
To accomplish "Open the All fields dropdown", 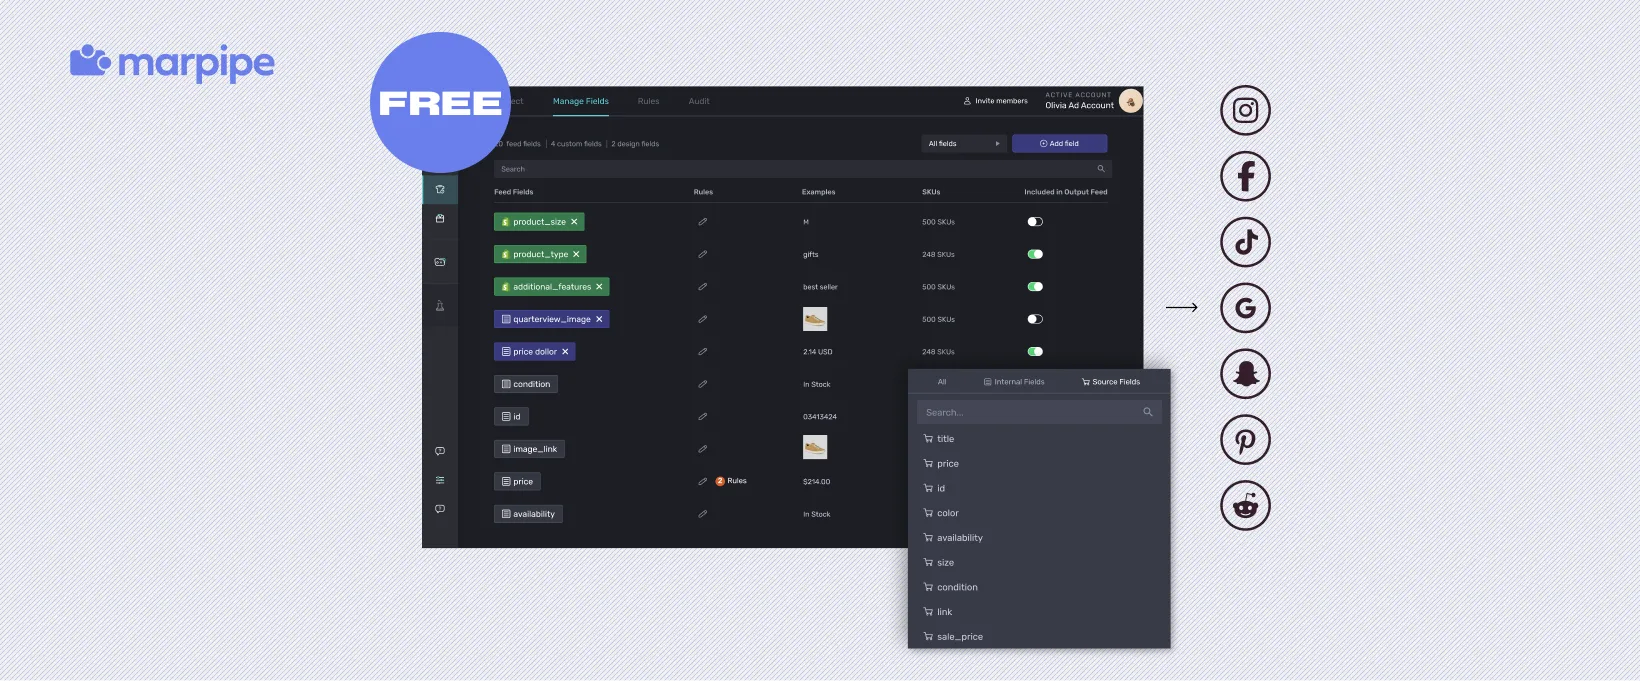I will (964, 144).
